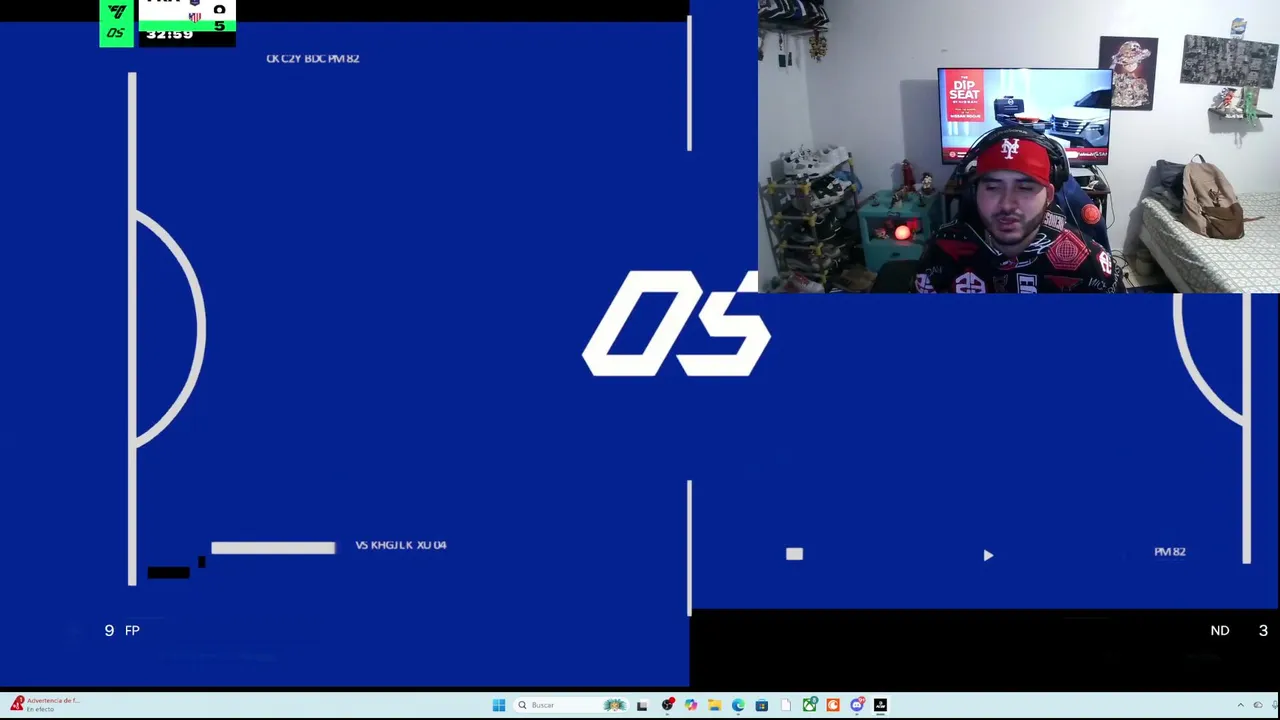Click the streamer webcam feed

pyautogui.click(x=1019, y=146)
